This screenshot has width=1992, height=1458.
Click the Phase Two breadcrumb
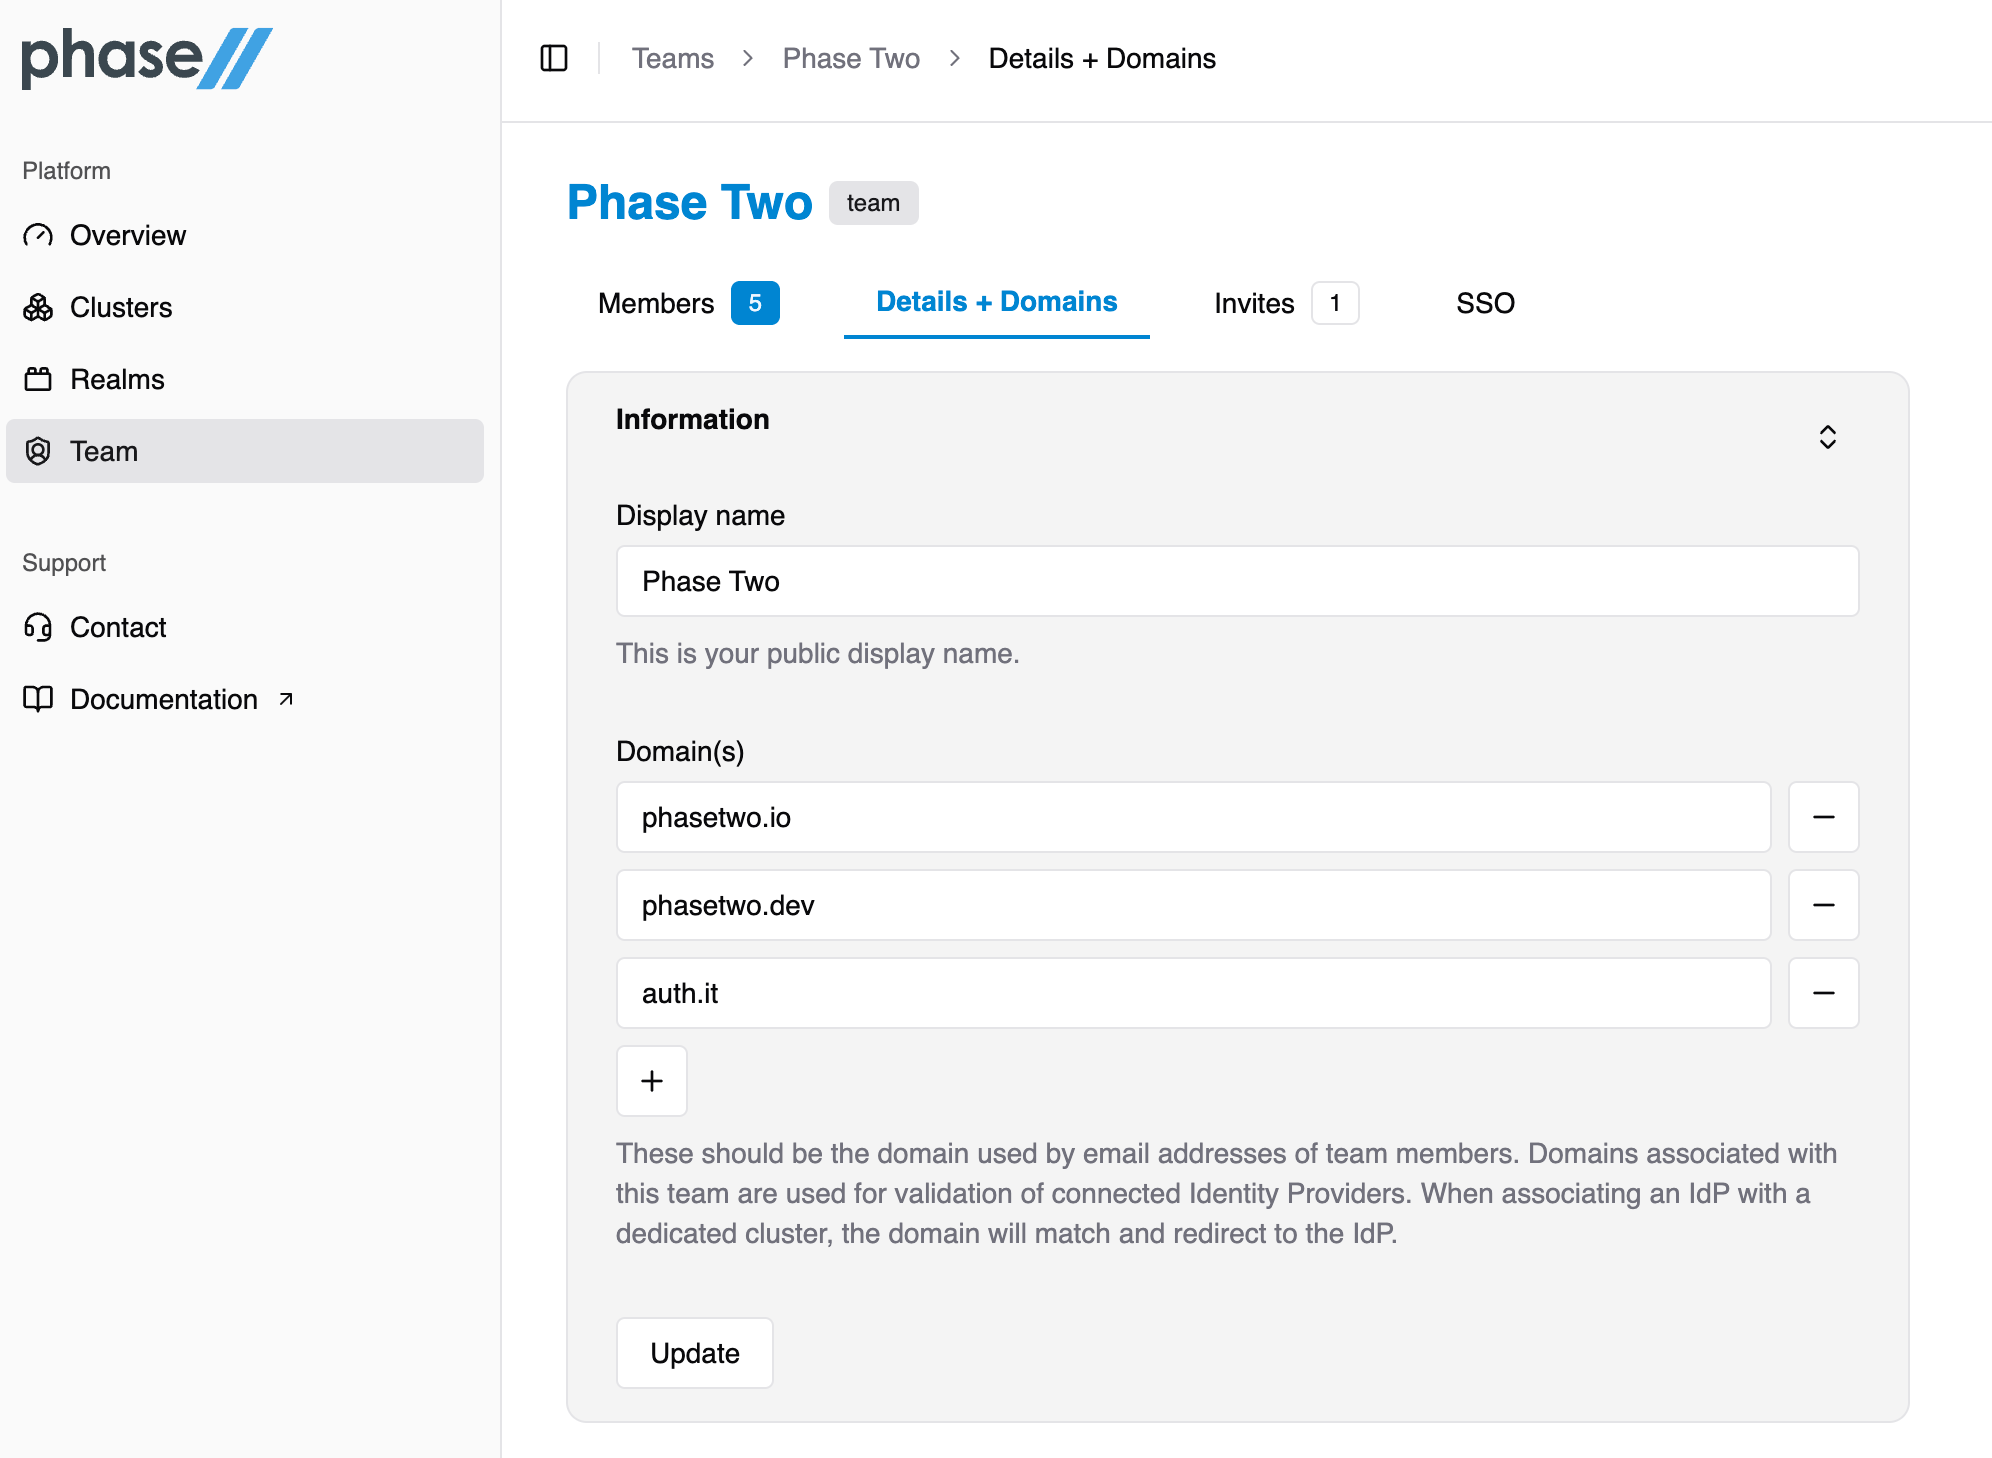pos(851,58)
